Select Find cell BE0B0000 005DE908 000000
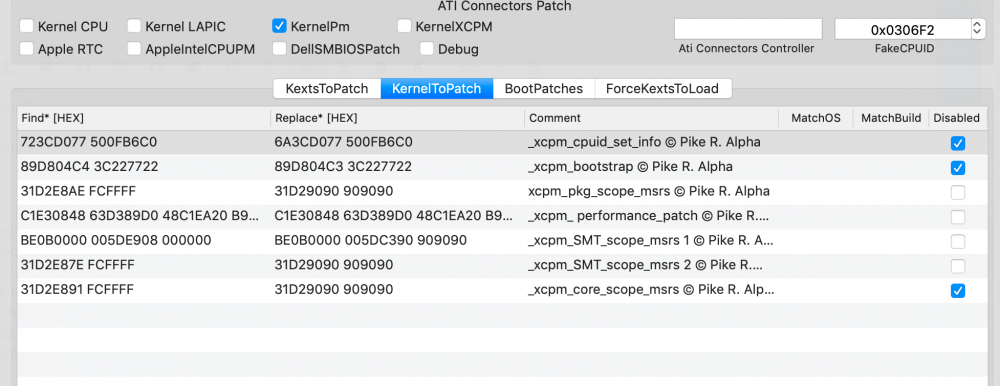This screenshot has height=386, width=1000. click(x=143, y=241)
